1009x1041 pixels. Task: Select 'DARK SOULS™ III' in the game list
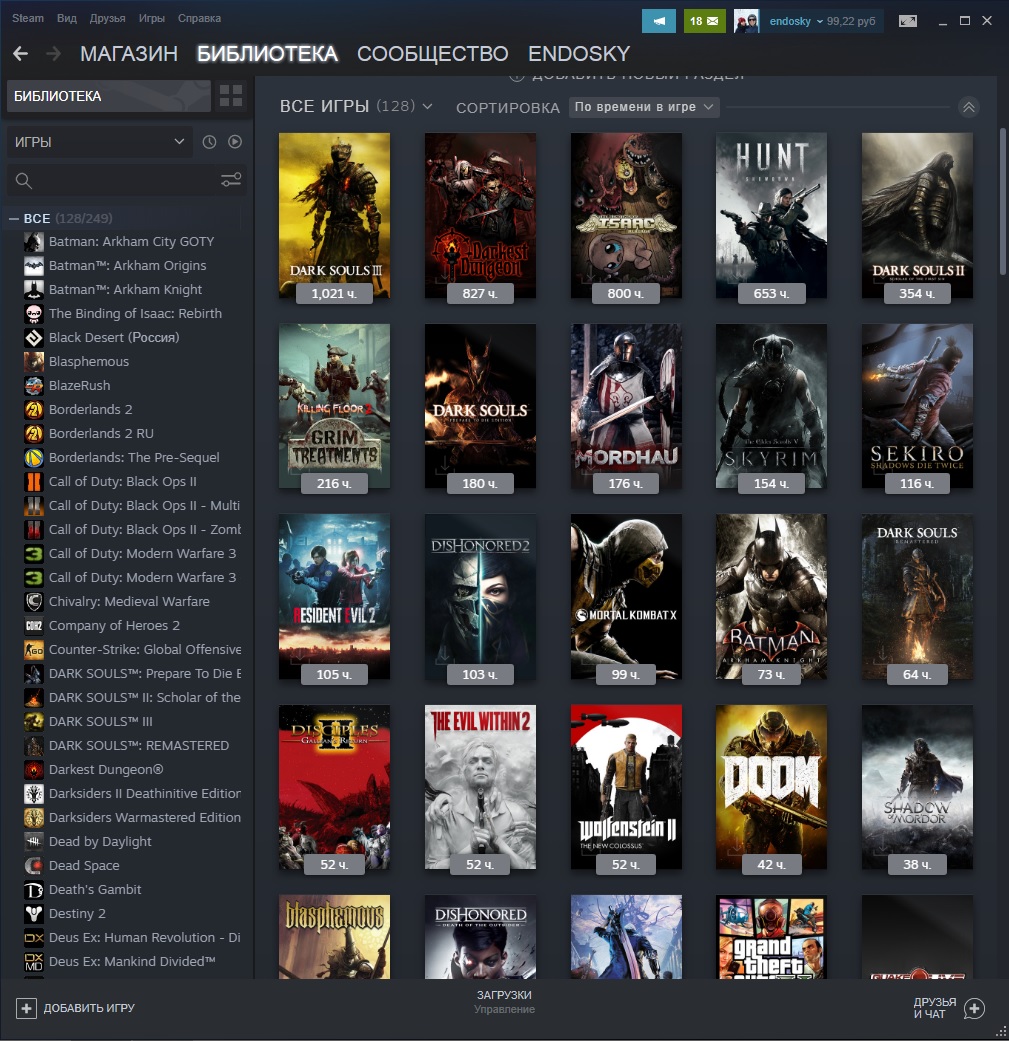pyautogui.click(x=100, y=722)
